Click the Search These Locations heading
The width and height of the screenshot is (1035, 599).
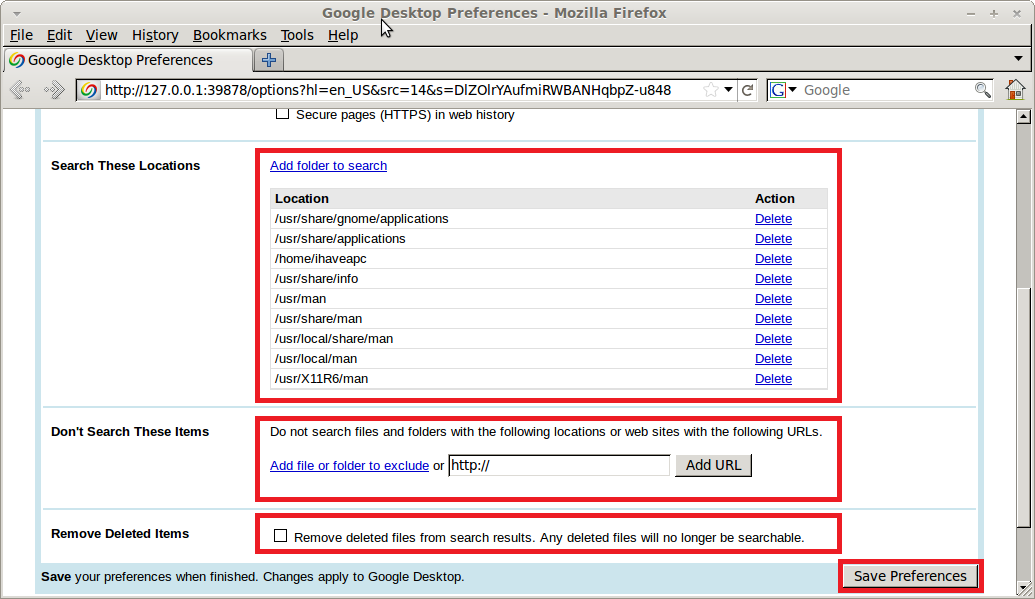[125, 166]
